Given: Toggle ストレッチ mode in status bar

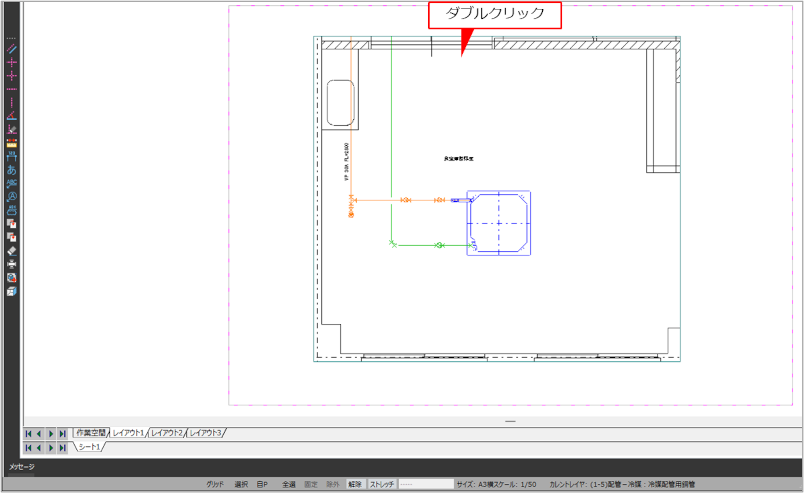Looking at the screenshot, I should (x=381, y=484).
